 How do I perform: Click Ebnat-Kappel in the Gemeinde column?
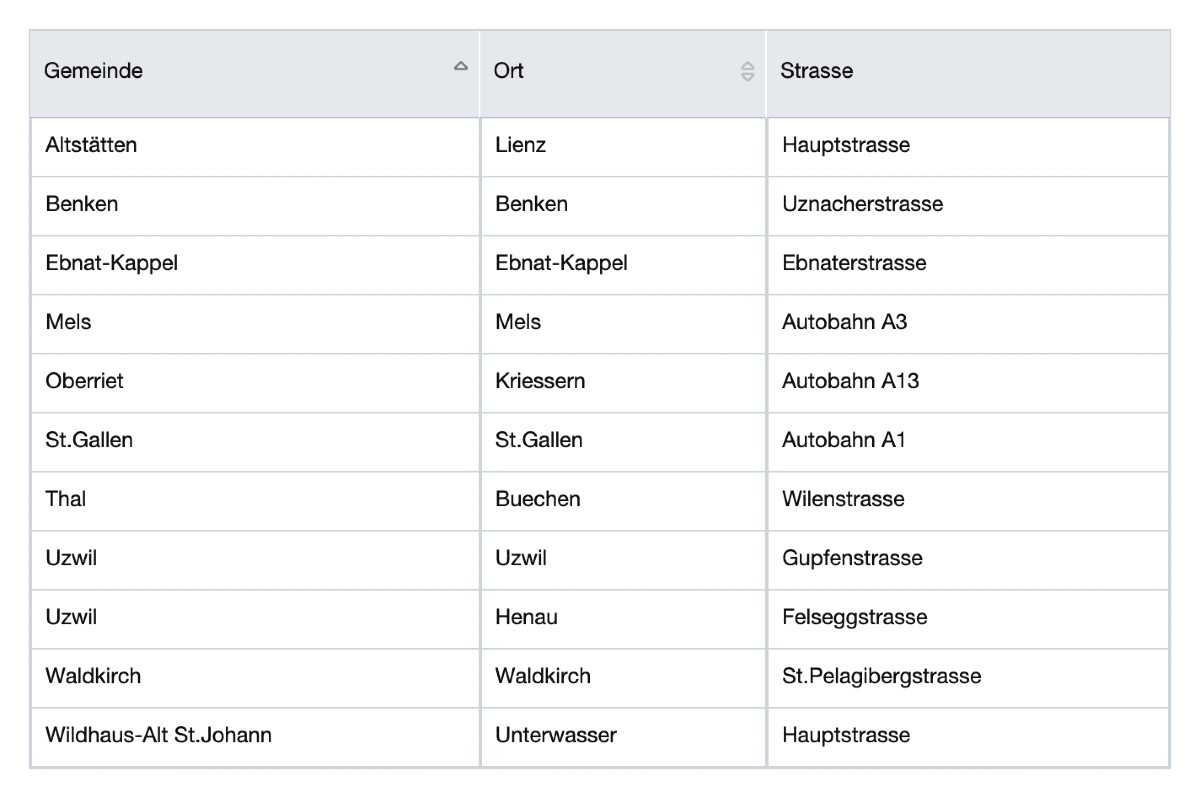click(111, 263)
